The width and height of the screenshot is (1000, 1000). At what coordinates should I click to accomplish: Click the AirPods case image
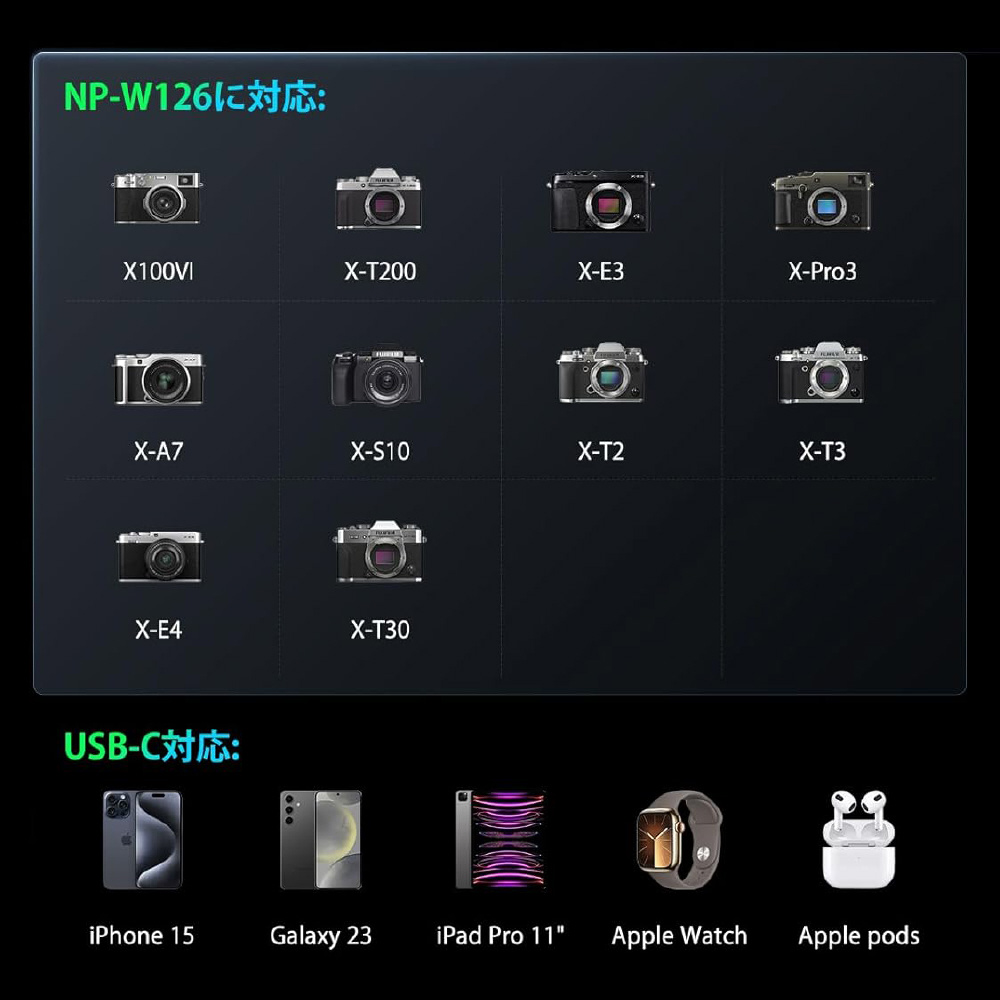(858, 840)
